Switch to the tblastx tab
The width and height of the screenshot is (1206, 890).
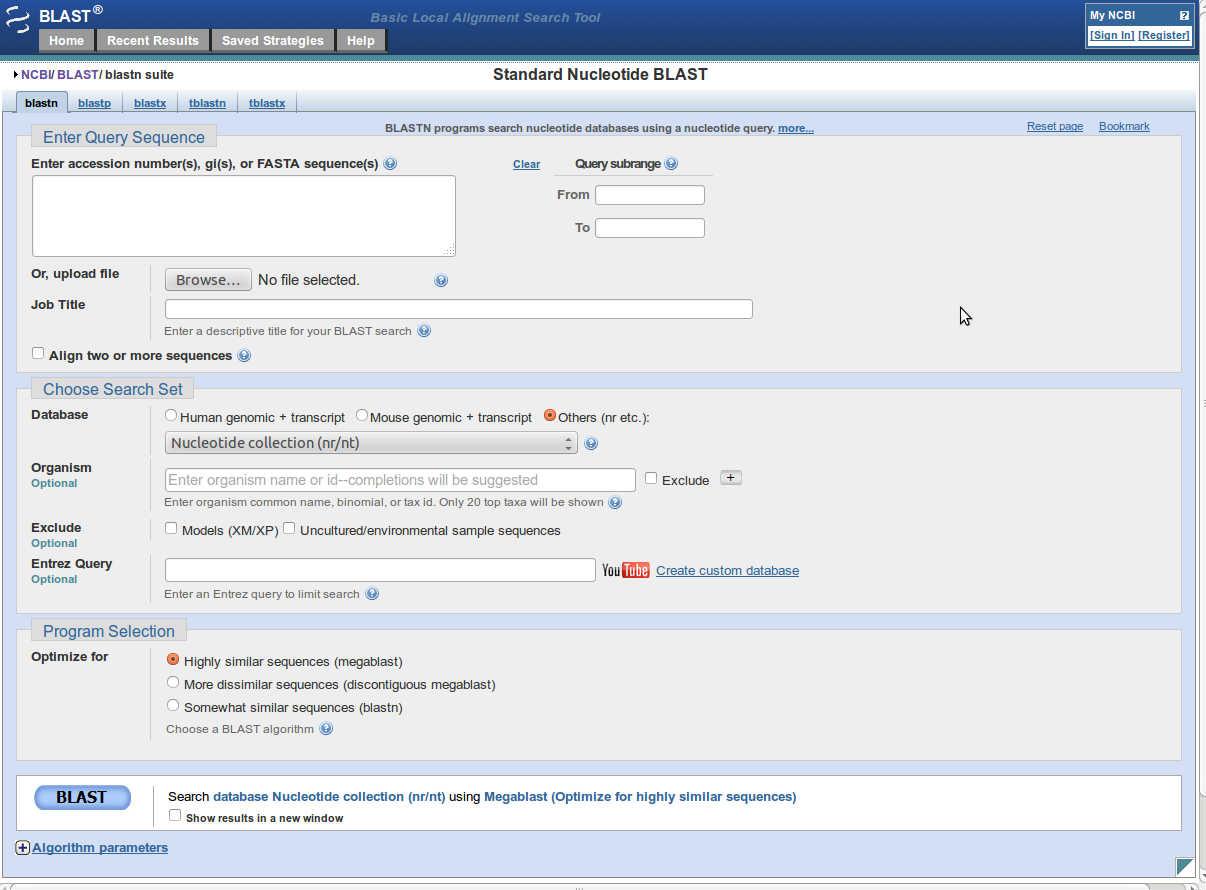point(267,103)
